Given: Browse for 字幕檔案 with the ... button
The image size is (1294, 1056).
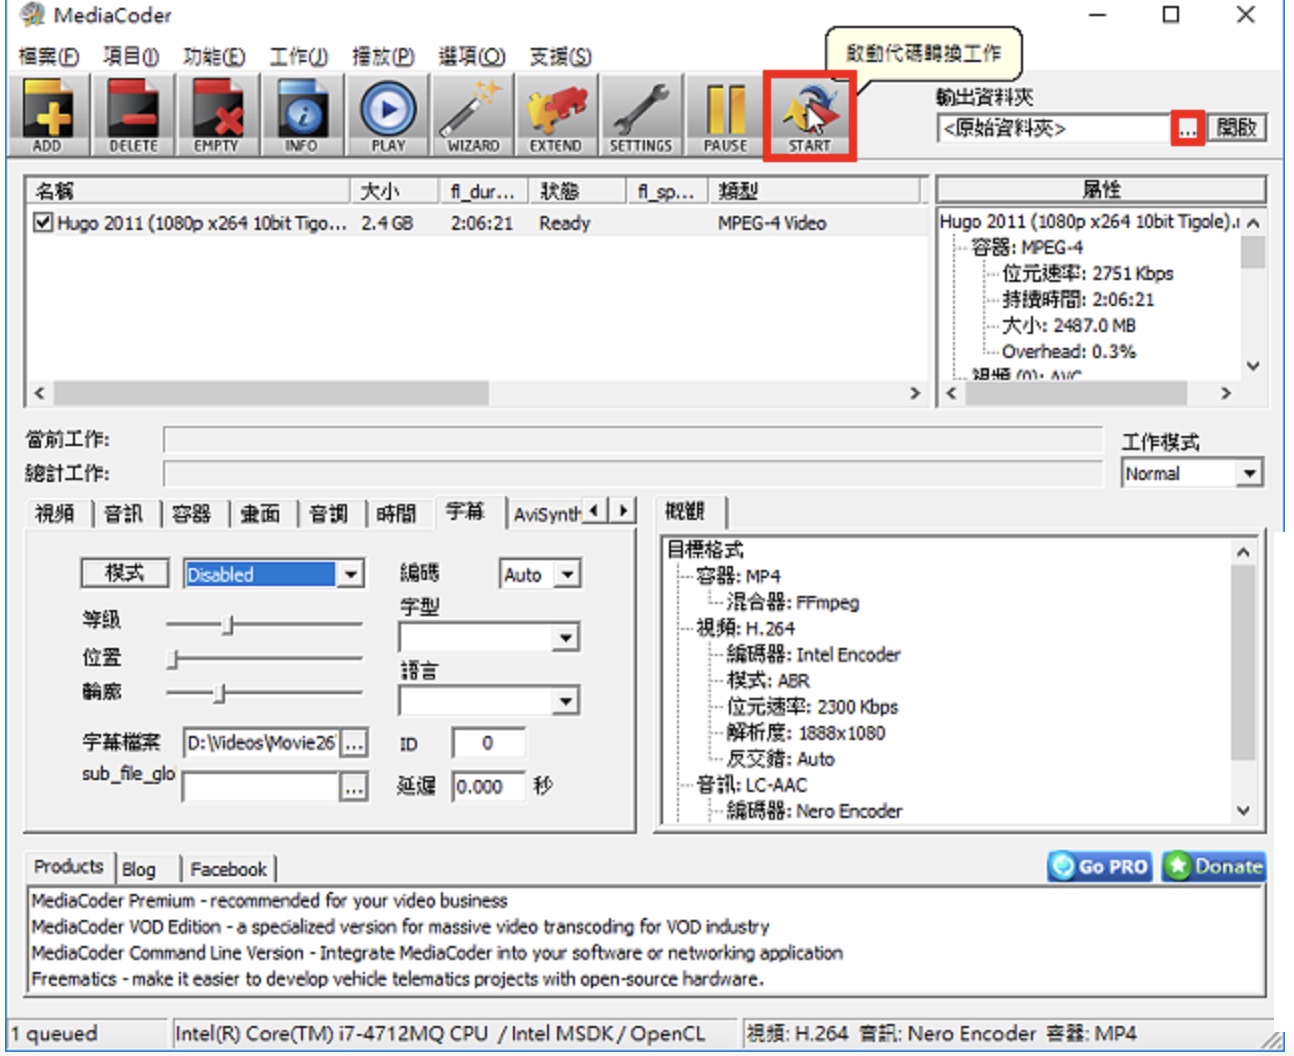Looking at the screenshot, I should [355, 743].
